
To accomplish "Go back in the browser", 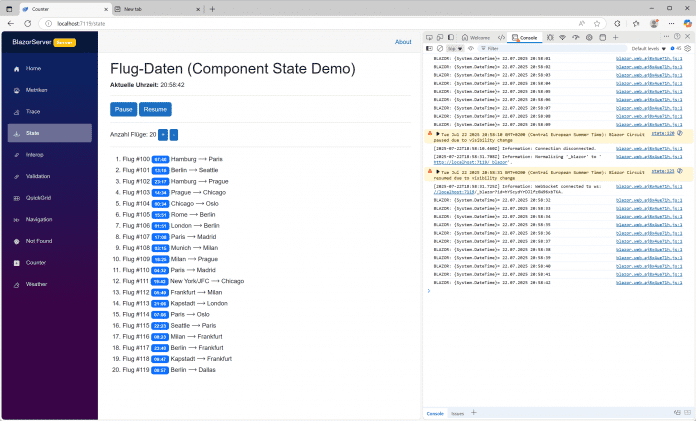I will 11,24.
